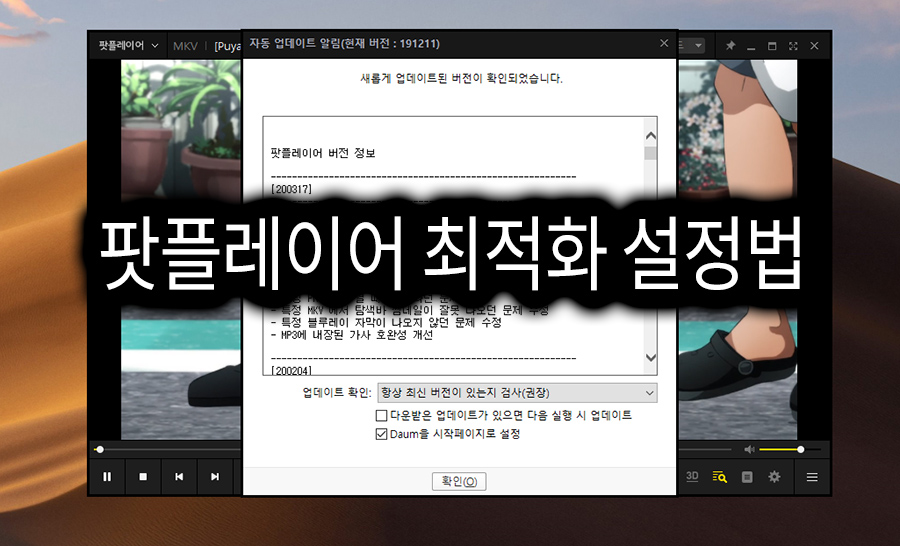
Task: Click the 특정 블루레이 자막 fix line
Action: point(386,323)
